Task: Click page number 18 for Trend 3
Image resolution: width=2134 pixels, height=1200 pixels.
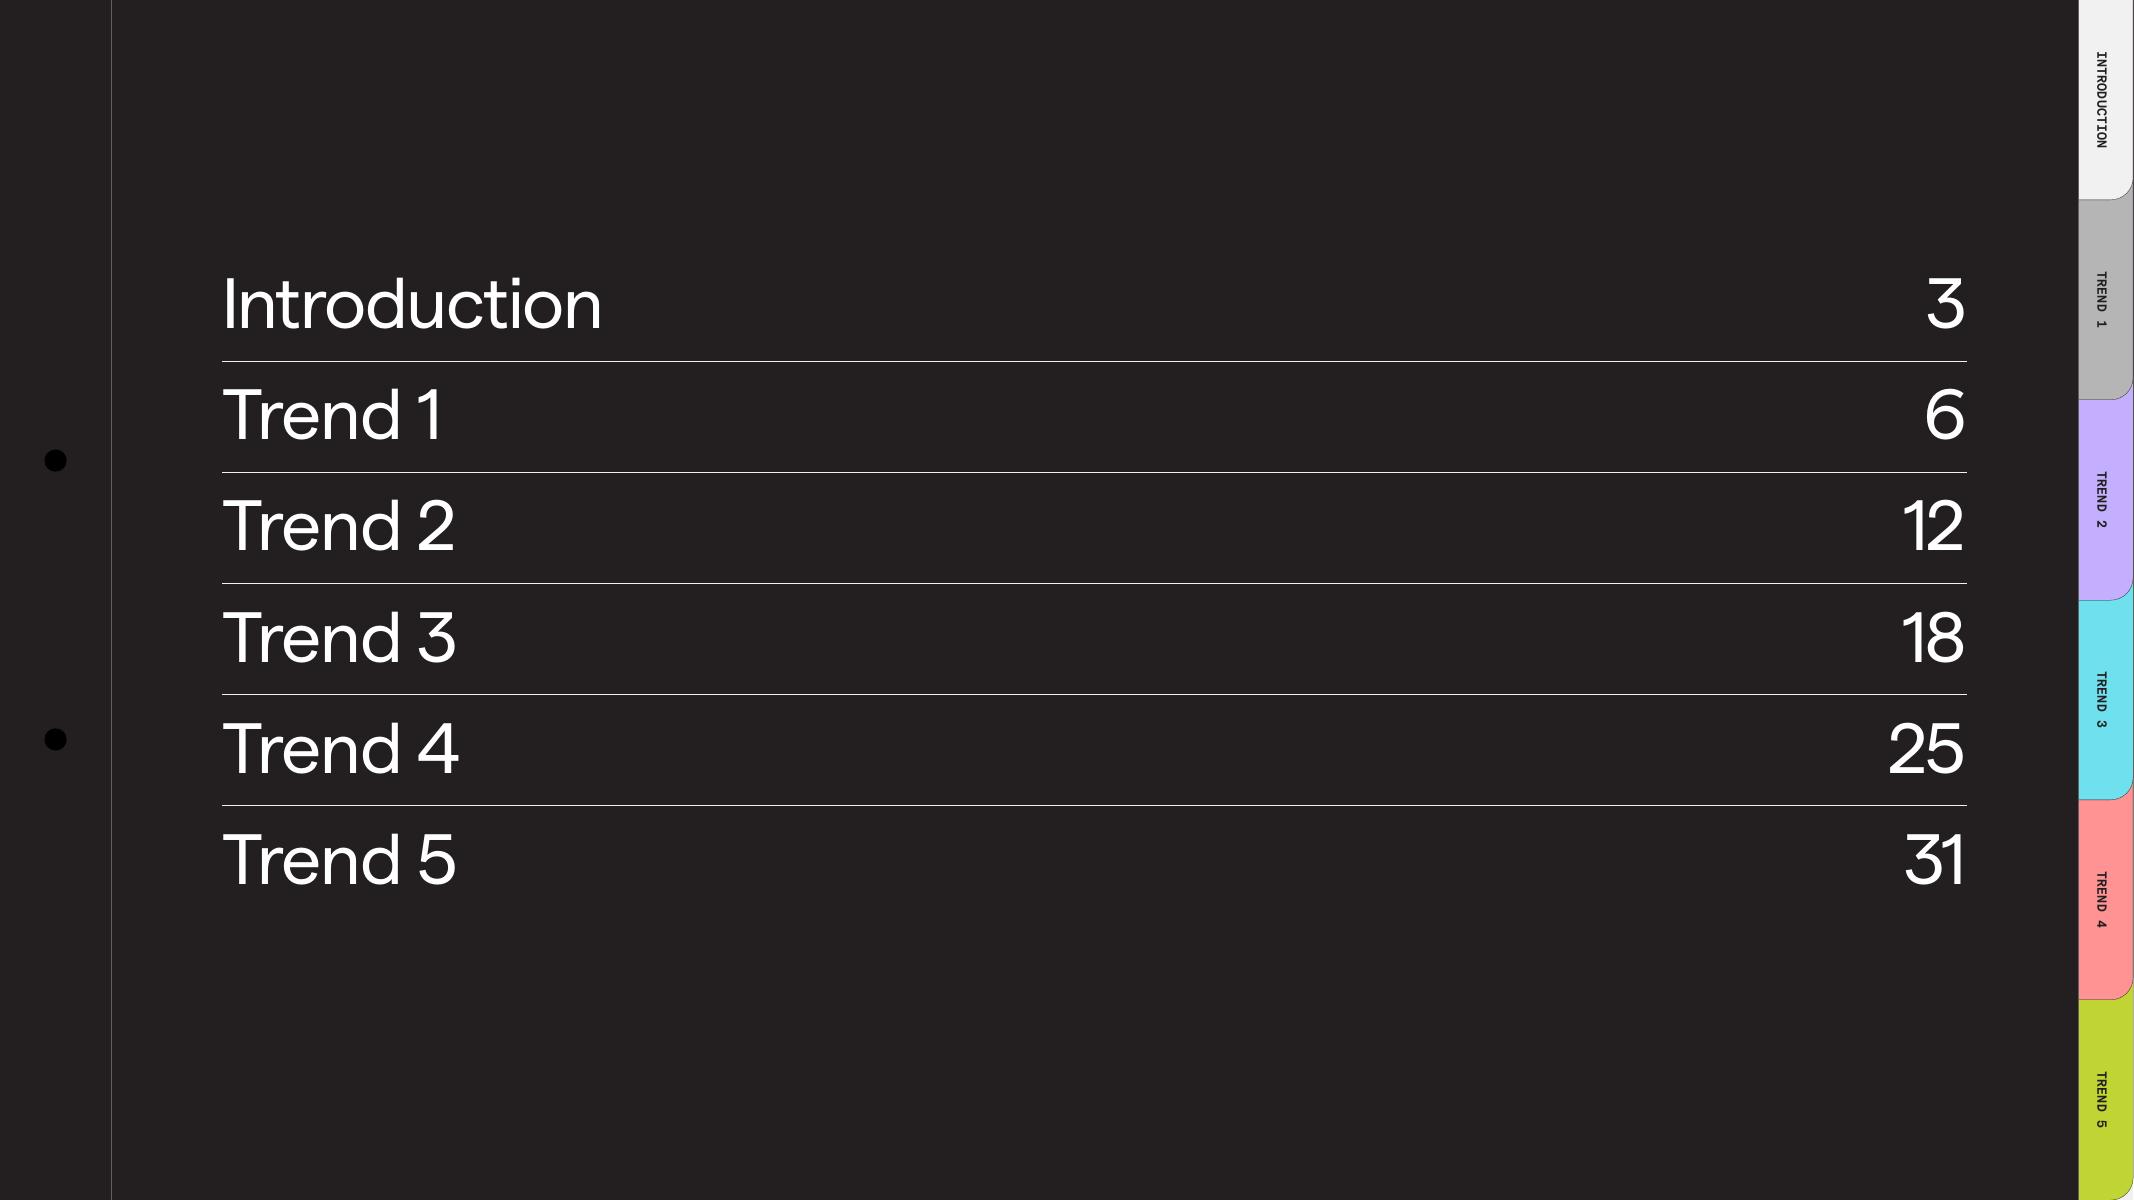Action: 1932,637
